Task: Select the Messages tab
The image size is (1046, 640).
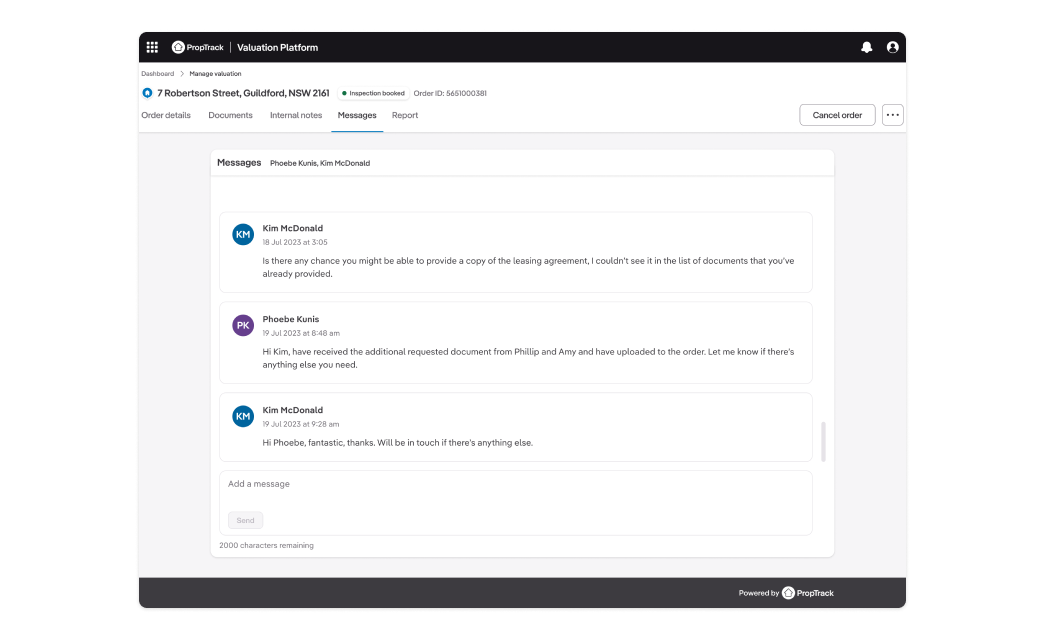Action: pyautogui.click(x=357, y=115)
